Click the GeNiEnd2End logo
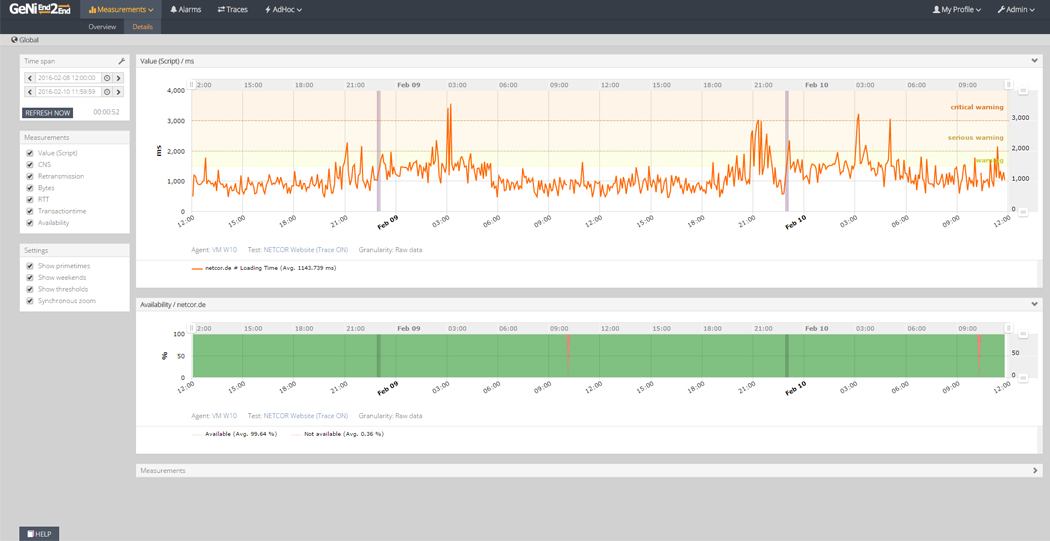Viewport: 1050px width, 541px height. pyautogui.click(x=40, y=9)
